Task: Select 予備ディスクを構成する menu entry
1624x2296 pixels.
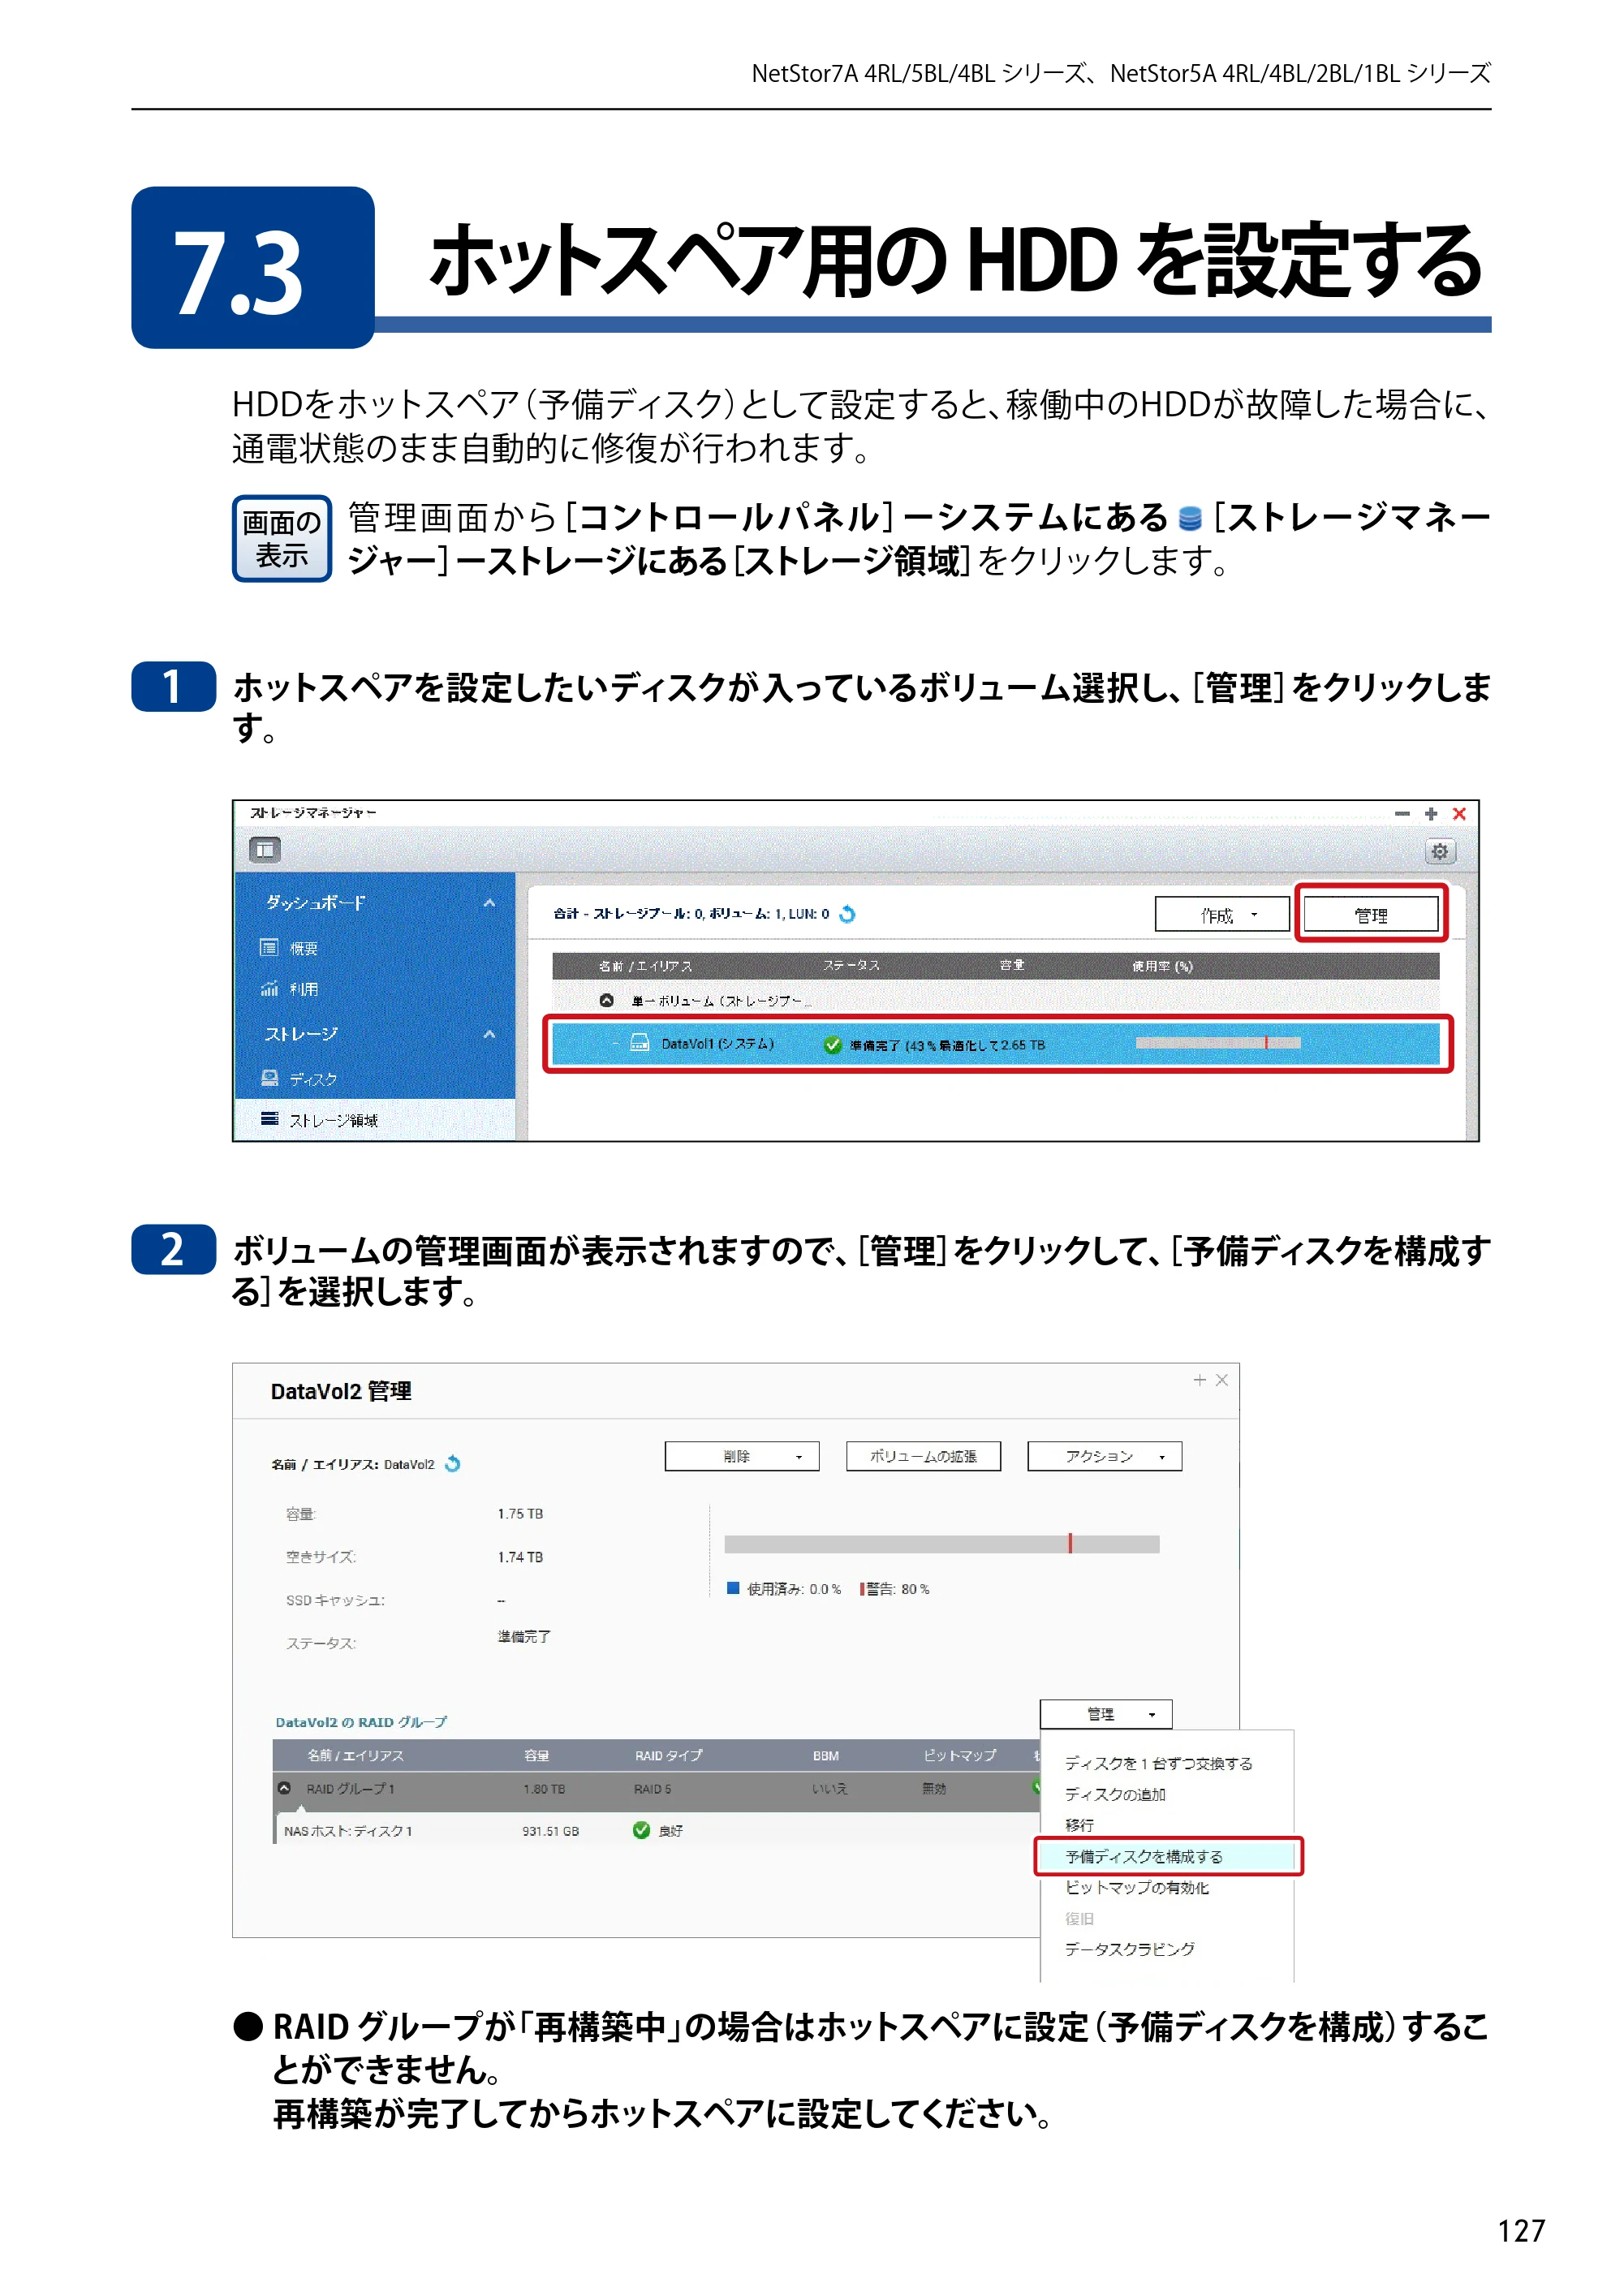Action: pos(1168,1856)
